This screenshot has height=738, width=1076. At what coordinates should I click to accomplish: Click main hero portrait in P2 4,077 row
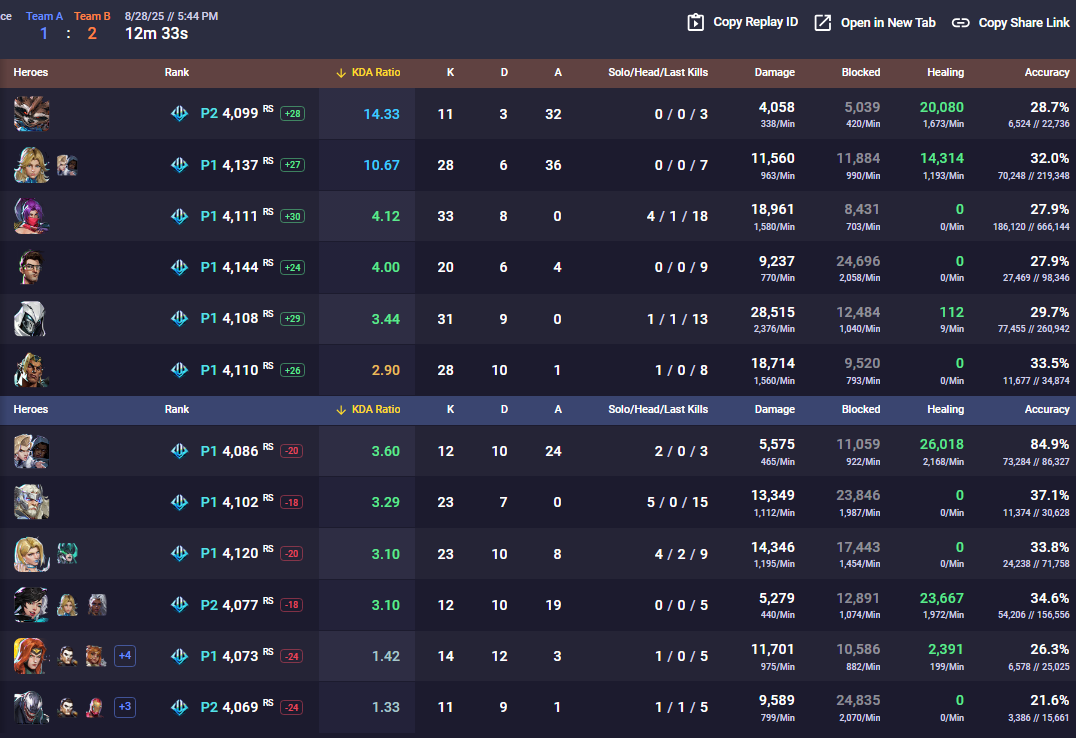pos(32,605)
